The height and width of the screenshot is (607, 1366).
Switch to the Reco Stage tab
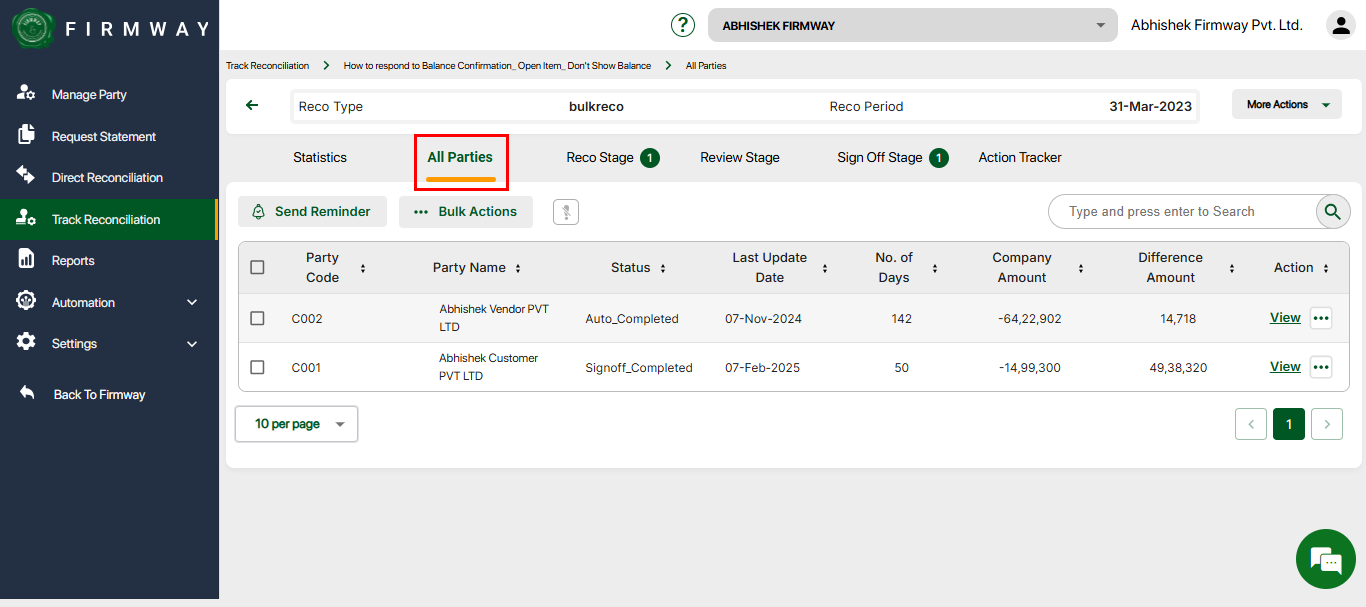pyautogui.click(x=600, y=158)
